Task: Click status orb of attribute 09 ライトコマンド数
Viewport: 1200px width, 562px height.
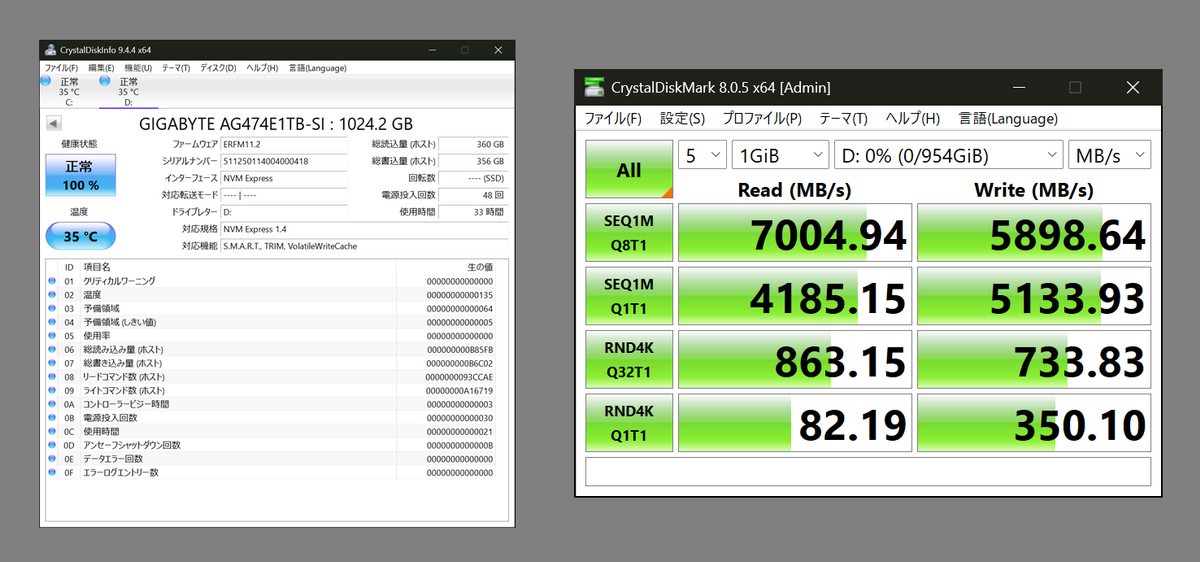Action: click(53, 390)
